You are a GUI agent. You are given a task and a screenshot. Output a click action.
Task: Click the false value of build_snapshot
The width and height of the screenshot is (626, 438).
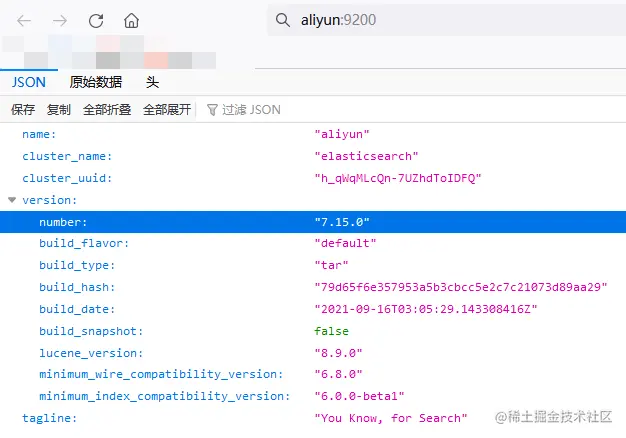click(x=331, y=331)
